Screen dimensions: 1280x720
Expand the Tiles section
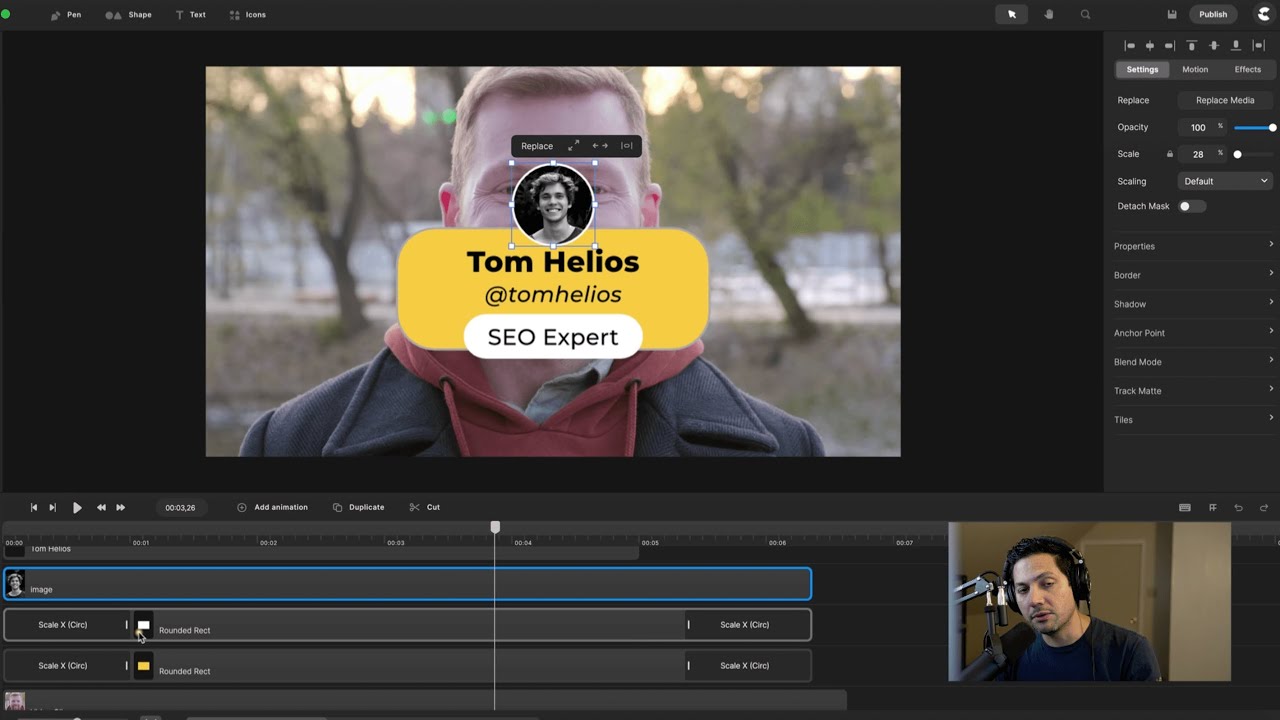1192,420
